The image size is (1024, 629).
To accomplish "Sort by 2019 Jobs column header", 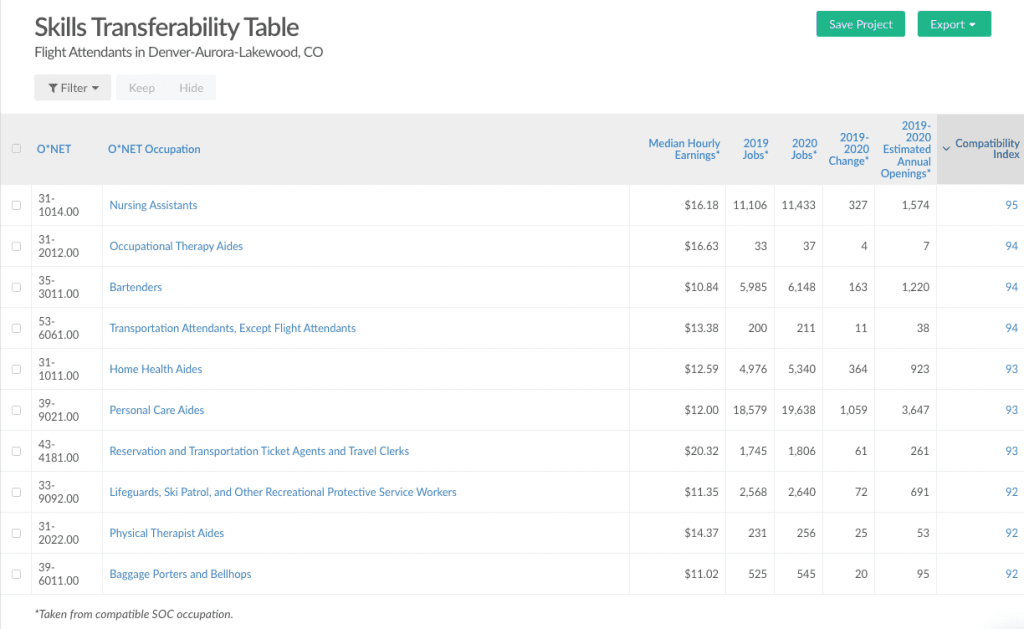I will (755, 149).
